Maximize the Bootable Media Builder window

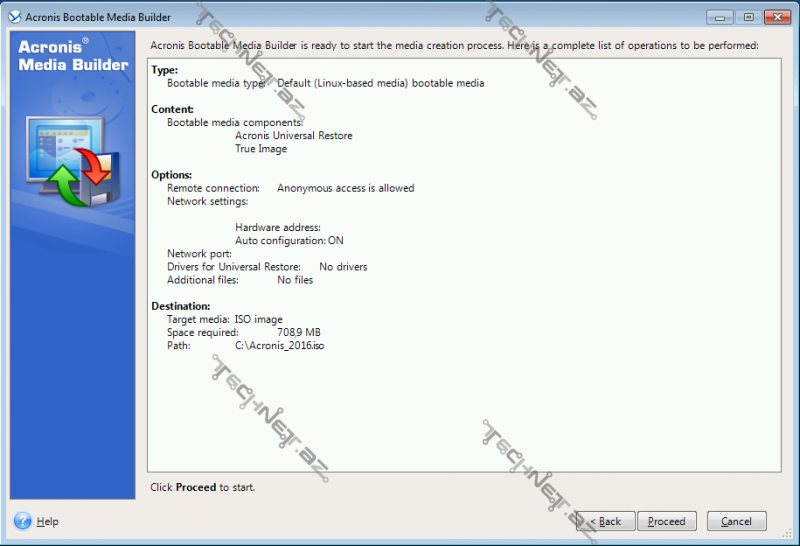[747, 17]
